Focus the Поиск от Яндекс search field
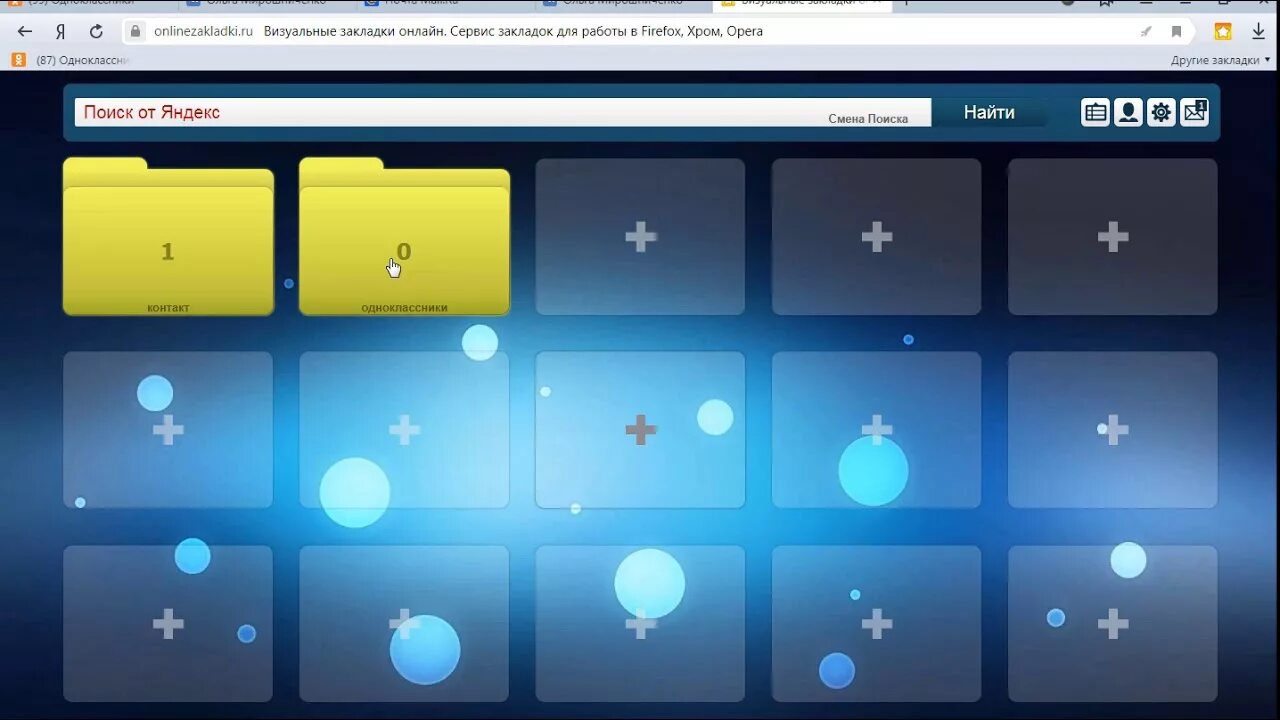 pyautogui.click(x=503, y=112)
